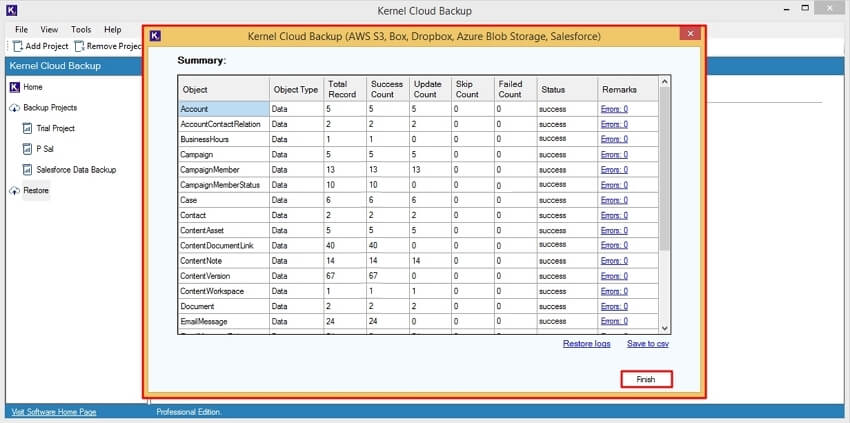
Task: Open the Help menu
Action: (x=113, y=29)
